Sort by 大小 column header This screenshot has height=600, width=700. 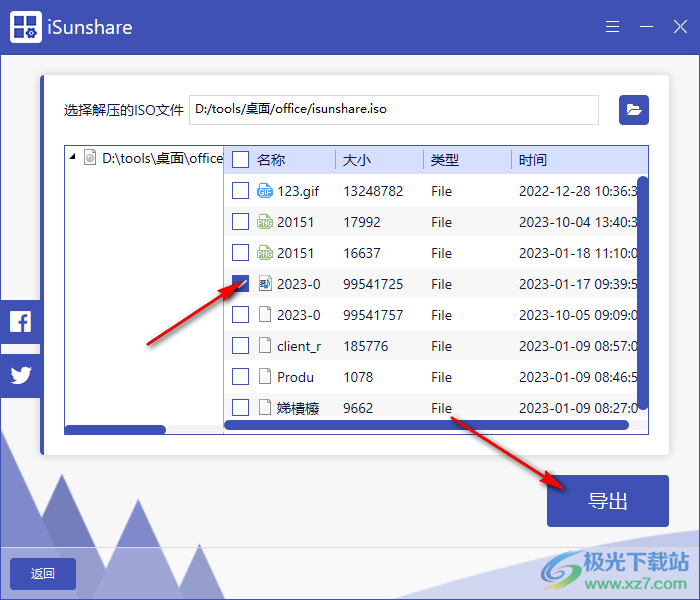[x=357, y=160]
